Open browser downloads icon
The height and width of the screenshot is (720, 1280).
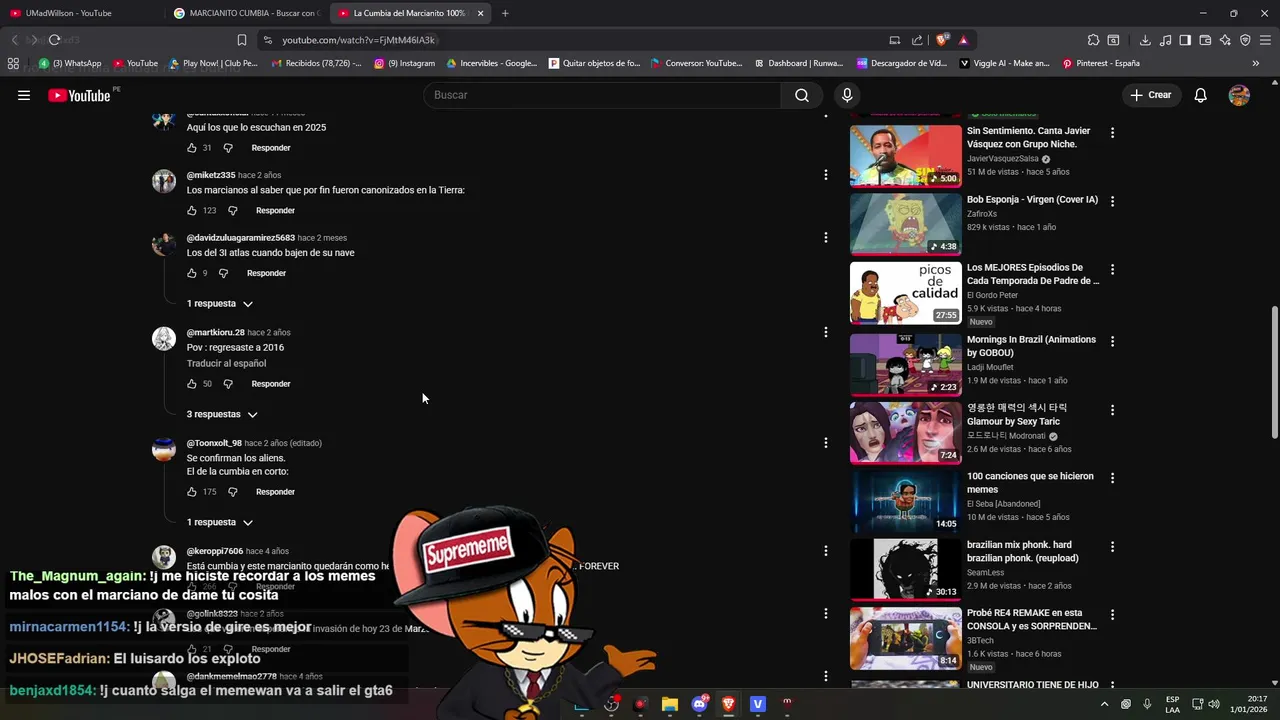[1145, 40]
